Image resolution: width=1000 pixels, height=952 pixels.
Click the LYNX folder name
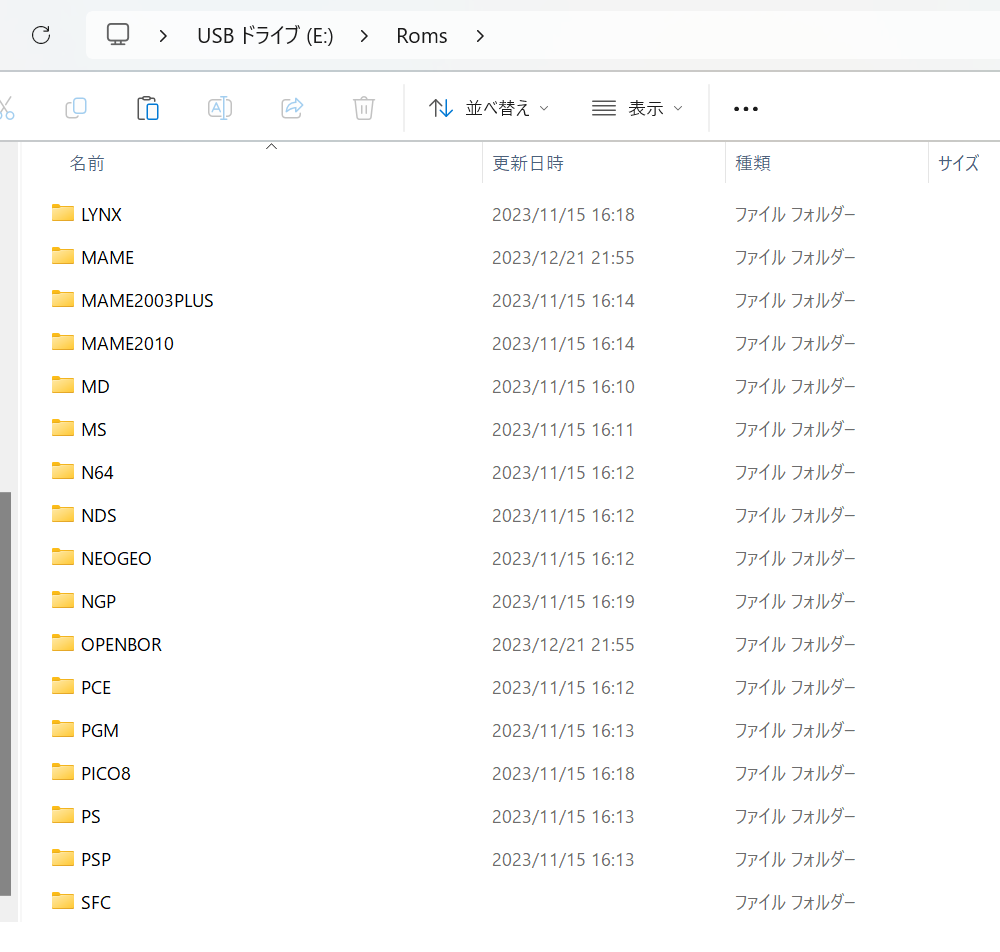coord(101,214)
